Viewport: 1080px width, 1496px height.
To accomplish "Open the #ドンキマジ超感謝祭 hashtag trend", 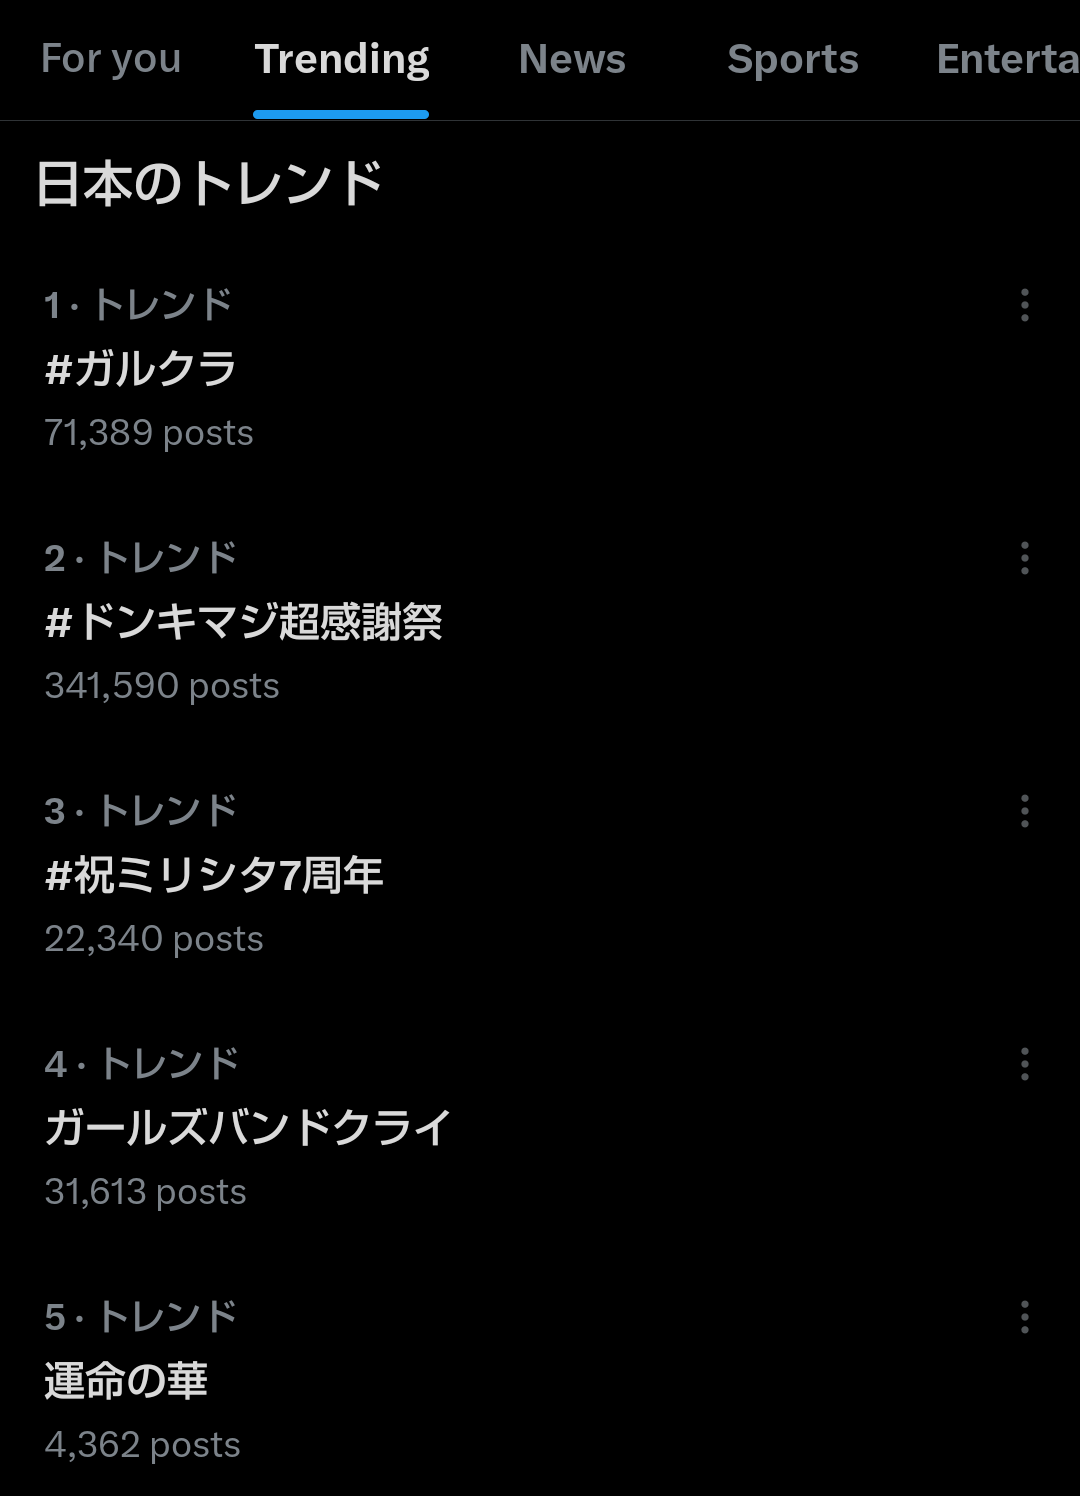I will tap(244, 622).
